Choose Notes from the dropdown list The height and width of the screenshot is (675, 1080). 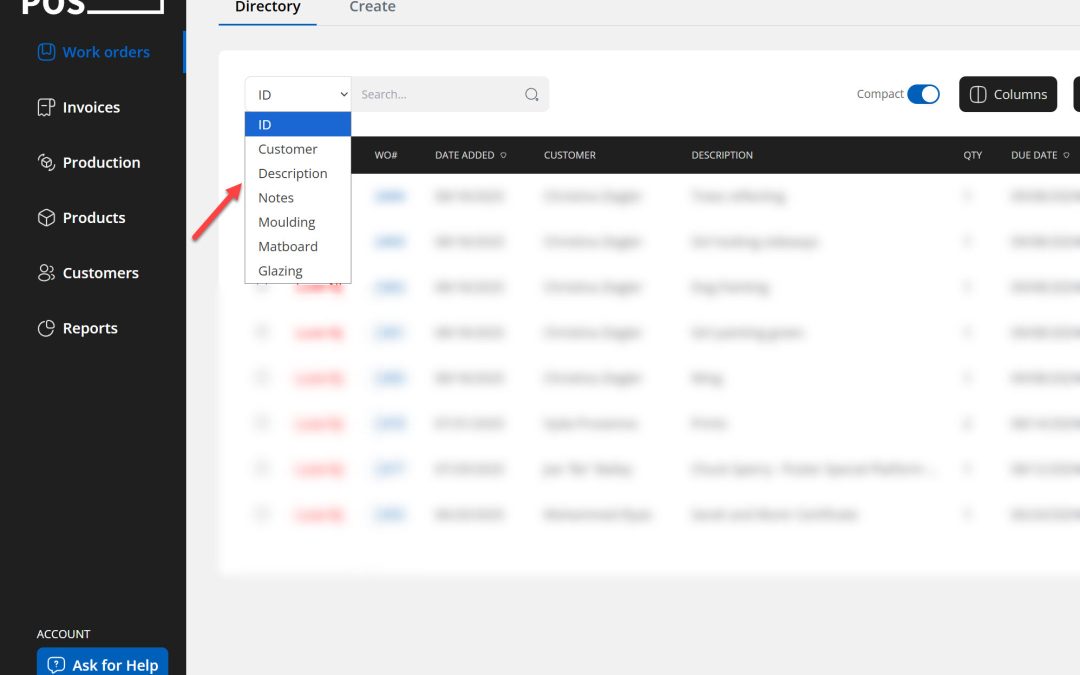(298, 198)
